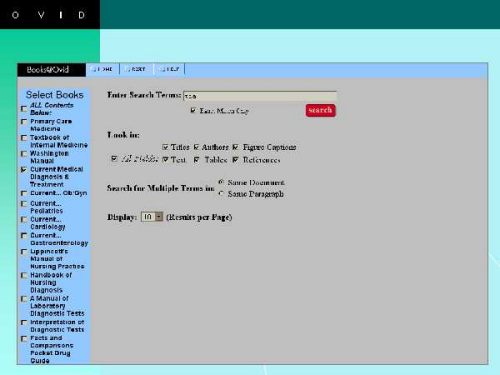Check Textbook of Internal Medicine book
Screen dimensions: 500x375
point(24,138)
